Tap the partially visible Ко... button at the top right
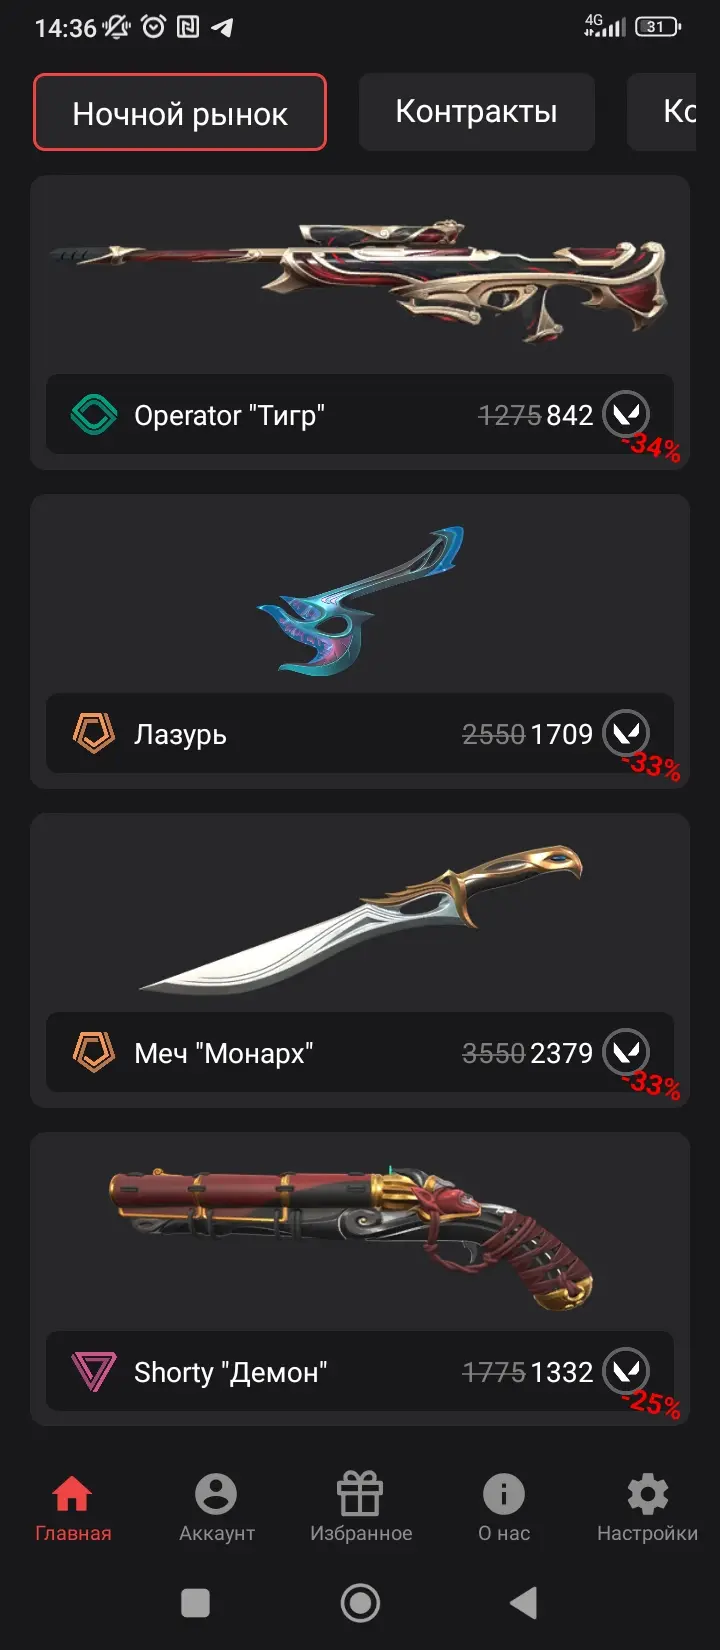 662,112
